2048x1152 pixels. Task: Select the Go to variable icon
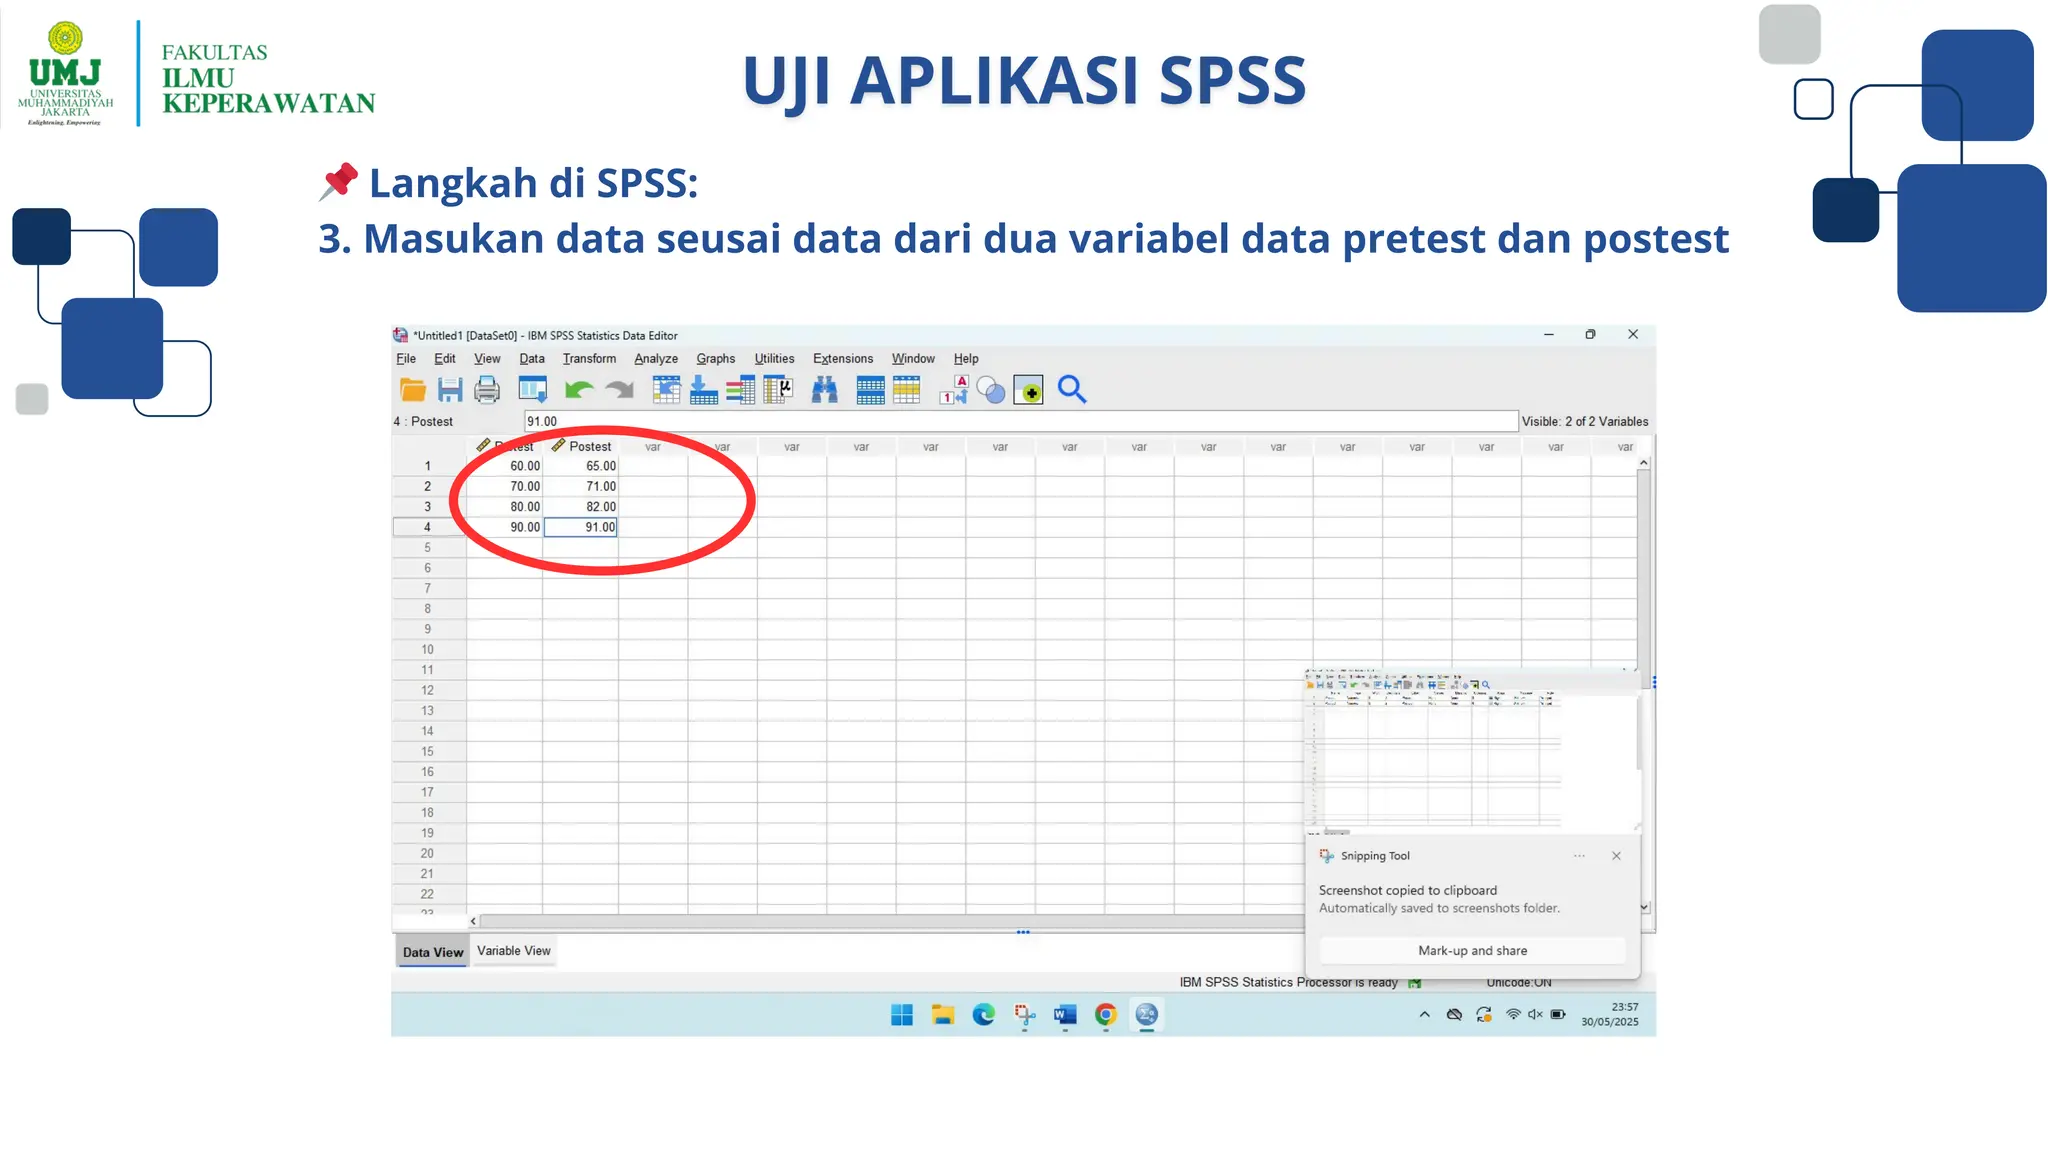tap(703, 390)
